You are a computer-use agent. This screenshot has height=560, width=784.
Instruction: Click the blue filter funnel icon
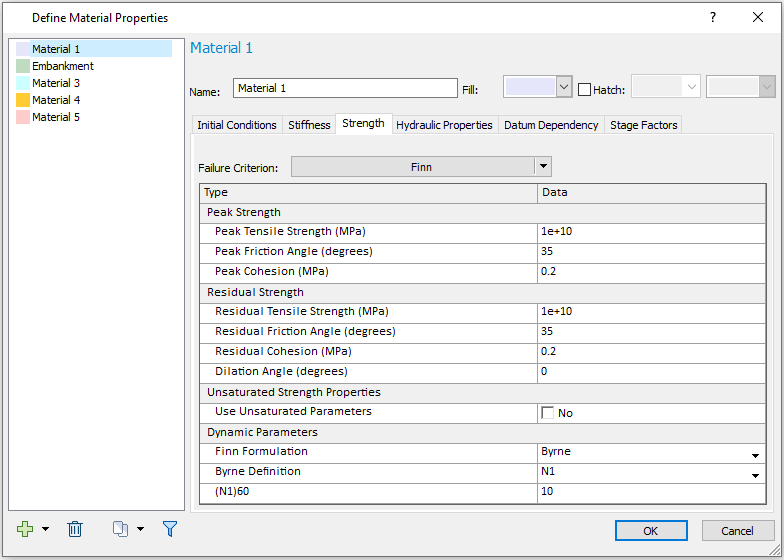click(169, 529)
